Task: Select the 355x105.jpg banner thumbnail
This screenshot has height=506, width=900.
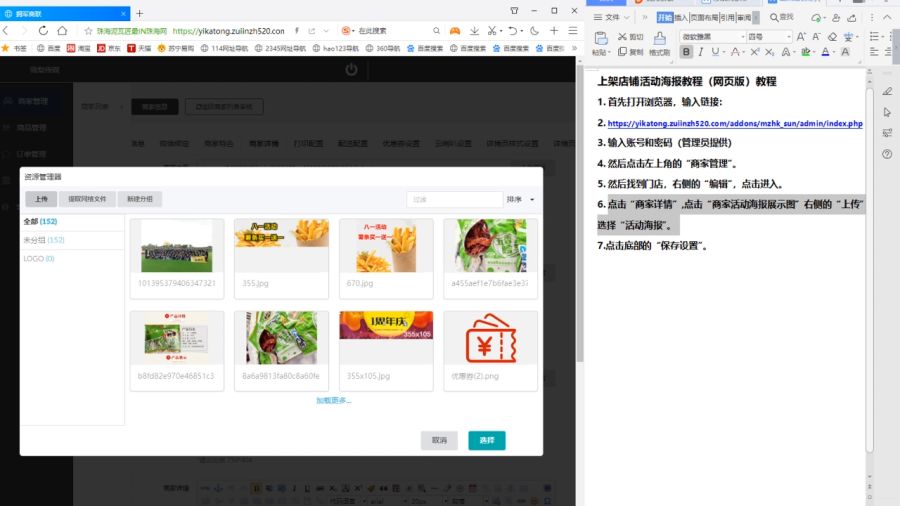Action: click(386, 351)
